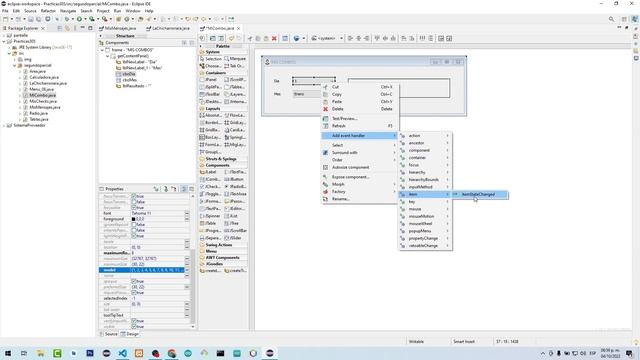Select cboMes in the Components tree
The width and height of the screenshot is (640, 360).
[129, 80]
